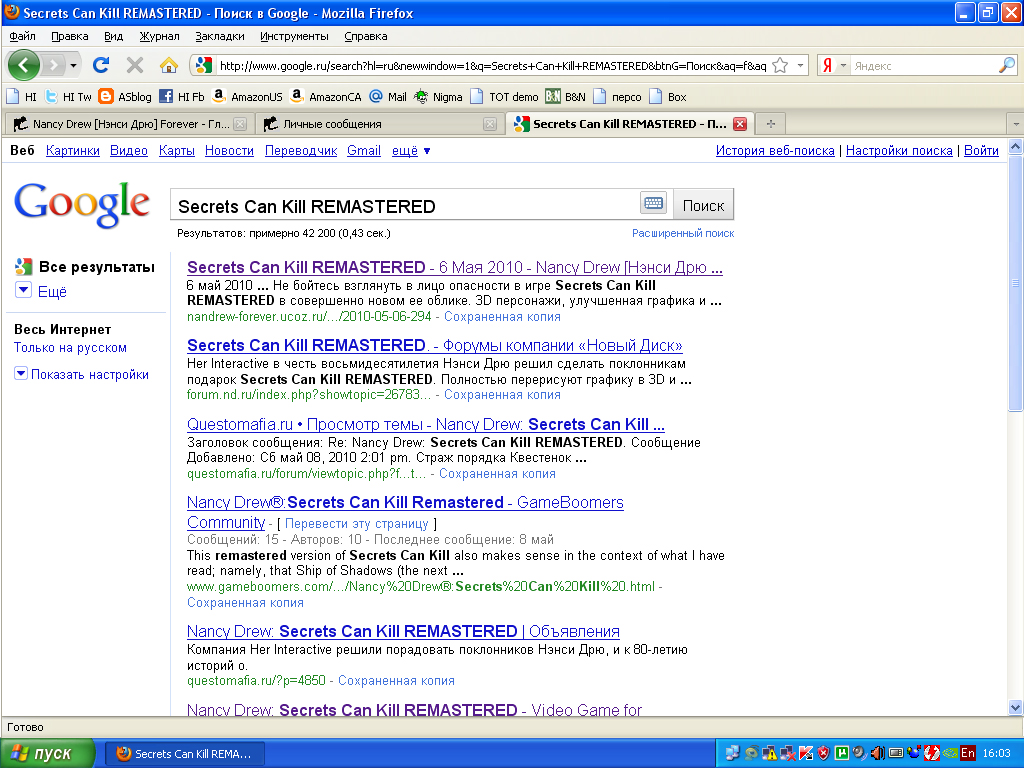Screen dimensions: 1024x768
Task: Open the Справка menu
Action: point(366,36)
